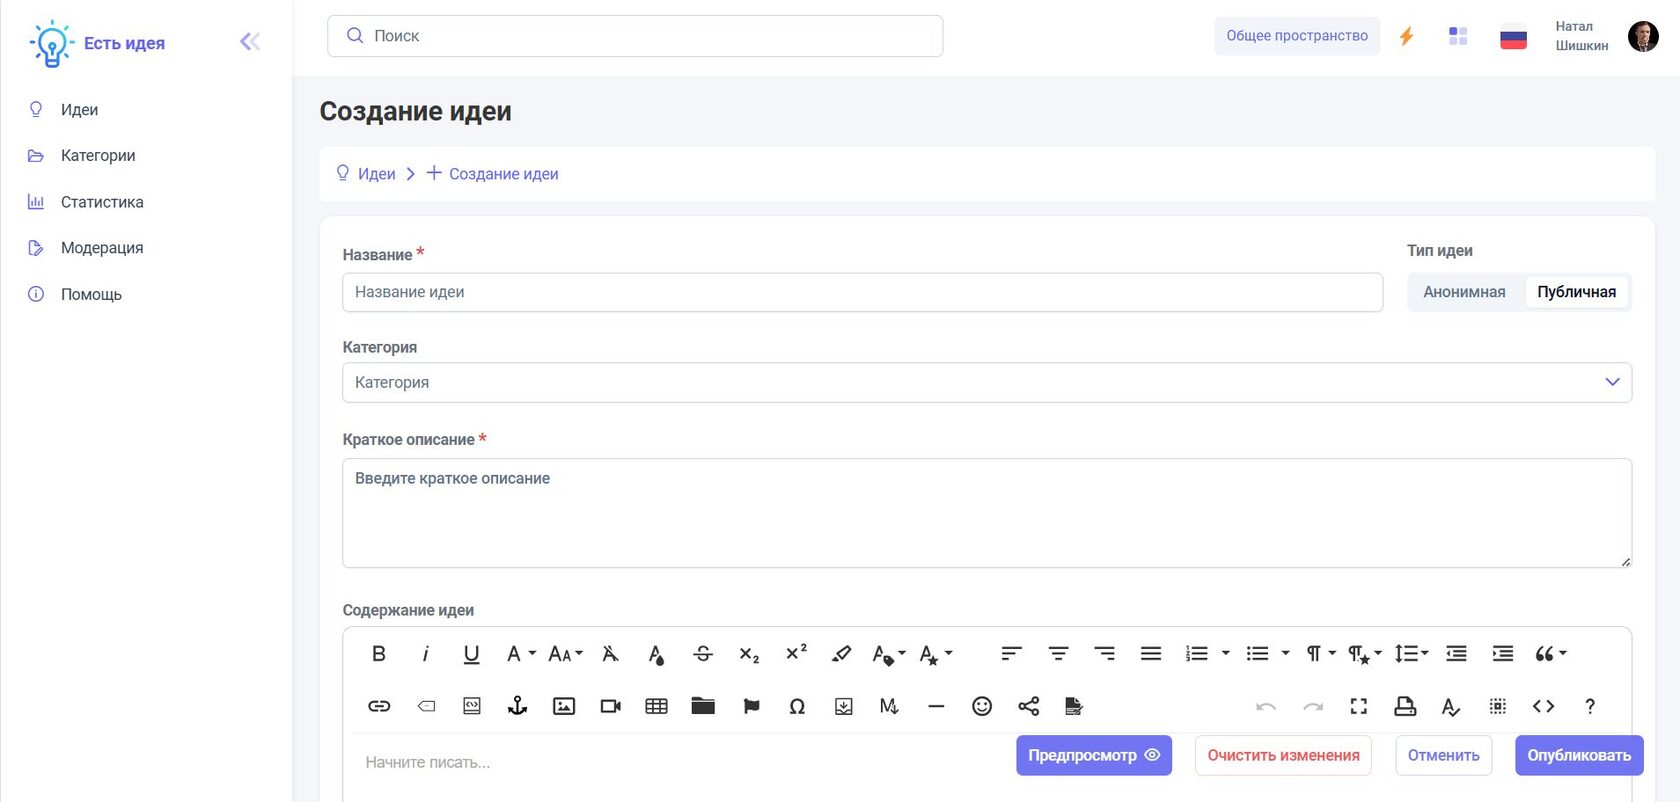Screen dimensions: 1680x802
Task: Apply subscript formatting
Action: point(749,654)
